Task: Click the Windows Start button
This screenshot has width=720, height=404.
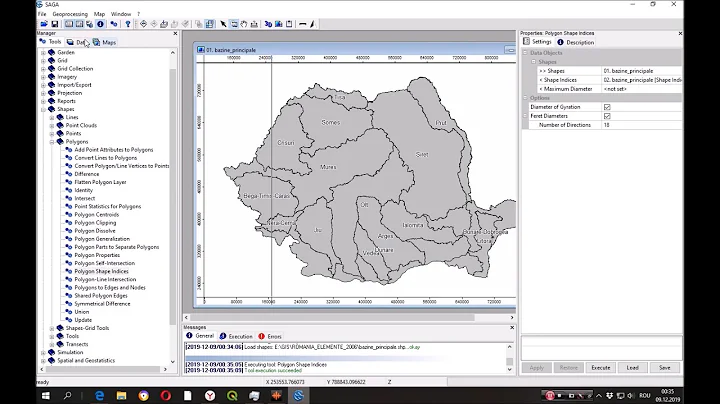Action: coord(46,395)
